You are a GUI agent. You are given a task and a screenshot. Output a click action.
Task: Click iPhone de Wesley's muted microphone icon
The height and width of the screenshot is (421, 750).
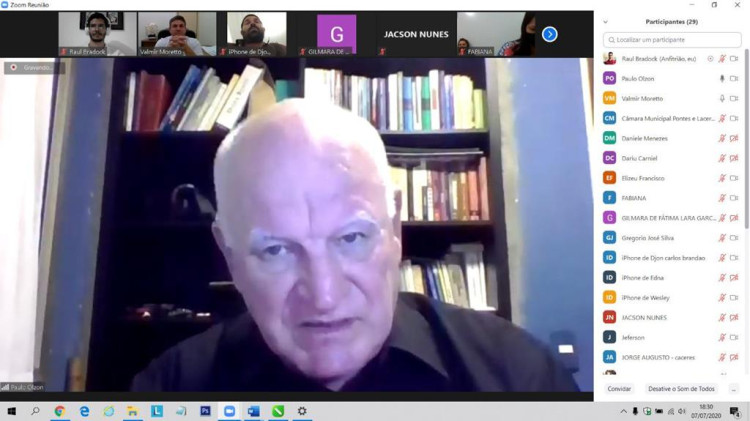coord(722,298)
